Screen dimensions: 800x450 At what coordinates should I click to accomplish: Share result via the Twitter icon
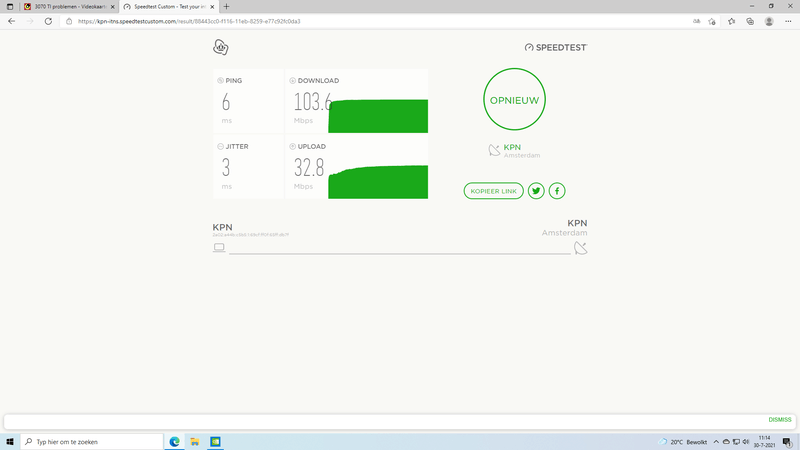point(536,191)
